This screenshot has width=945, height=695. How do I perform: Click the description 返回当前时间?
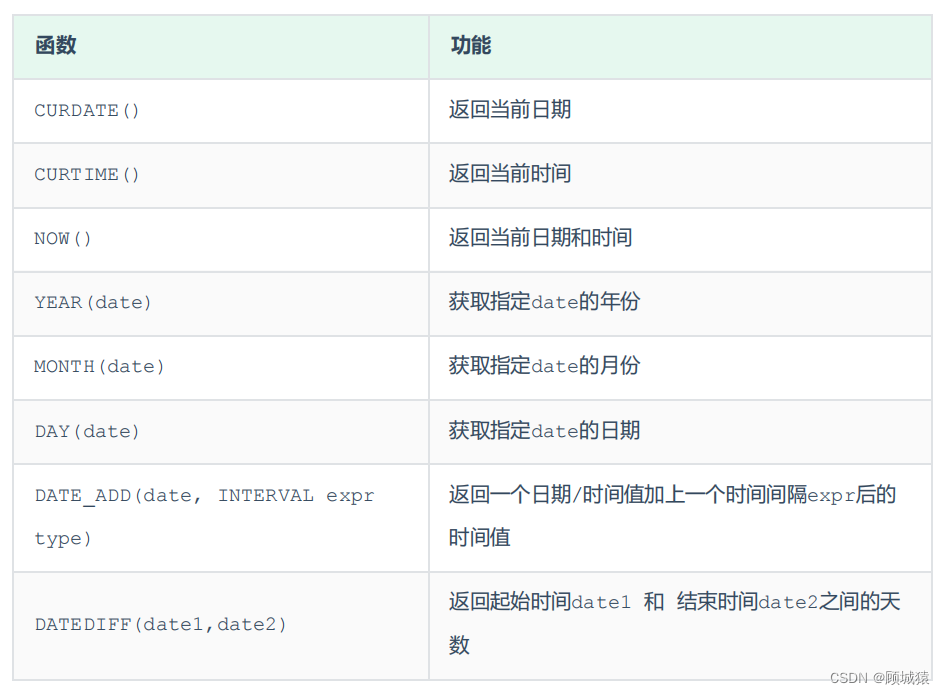[x=510, y=174]
